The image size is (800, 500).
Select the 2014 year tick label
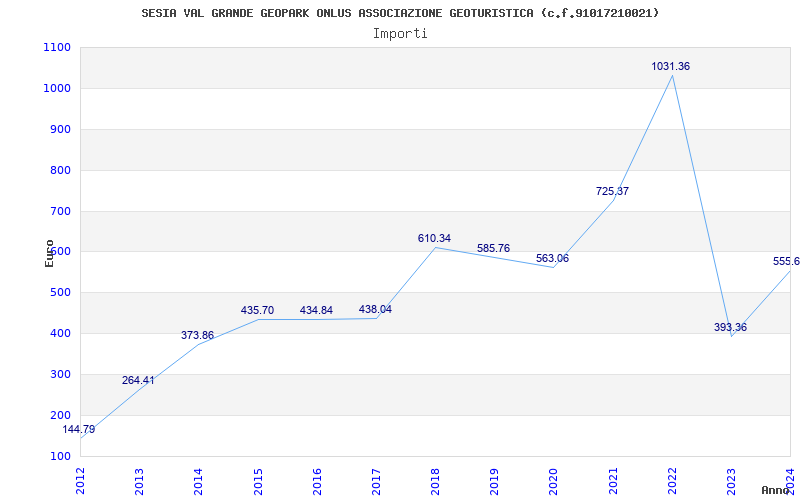click(x=198, y=481)
